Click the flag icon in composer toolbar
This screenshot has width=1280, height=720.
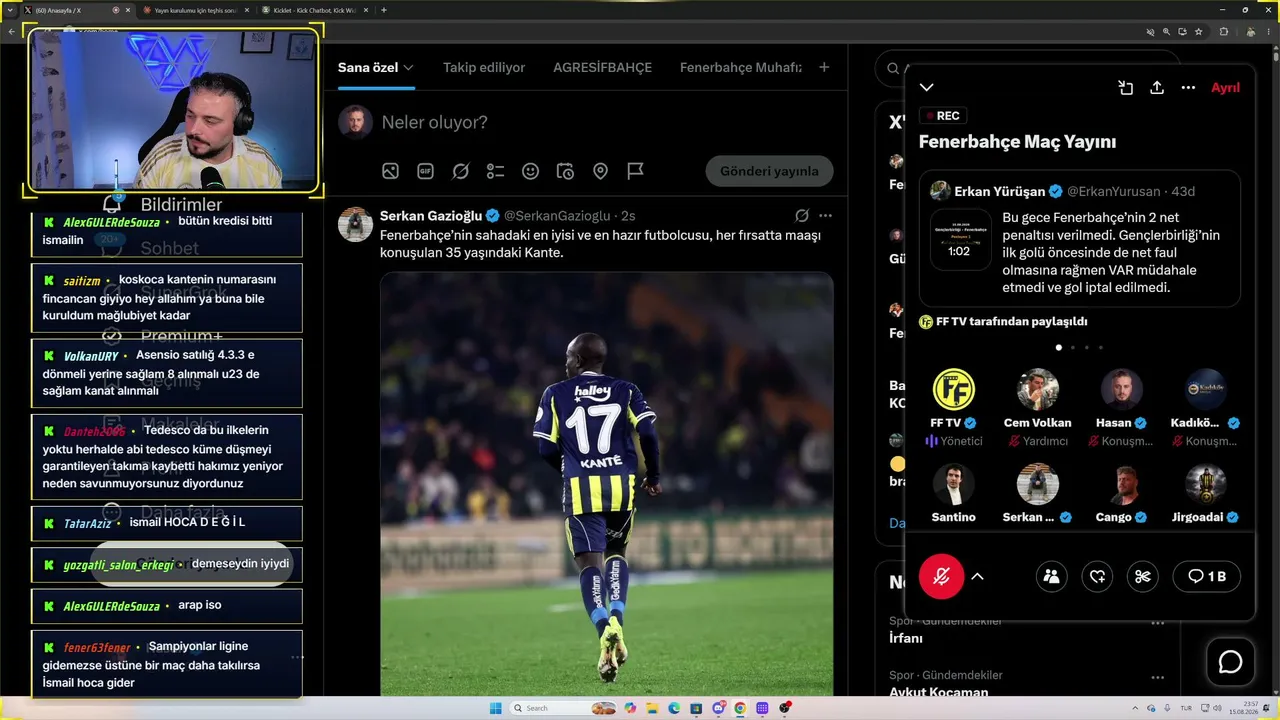point(635,171)
